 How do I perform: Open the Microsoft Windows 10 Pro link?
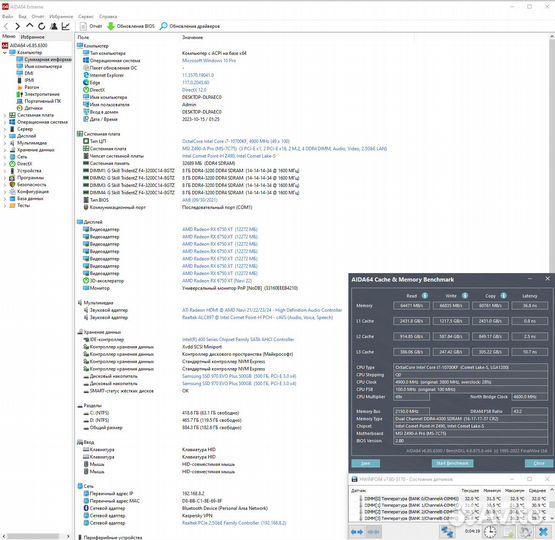point(209,61)
